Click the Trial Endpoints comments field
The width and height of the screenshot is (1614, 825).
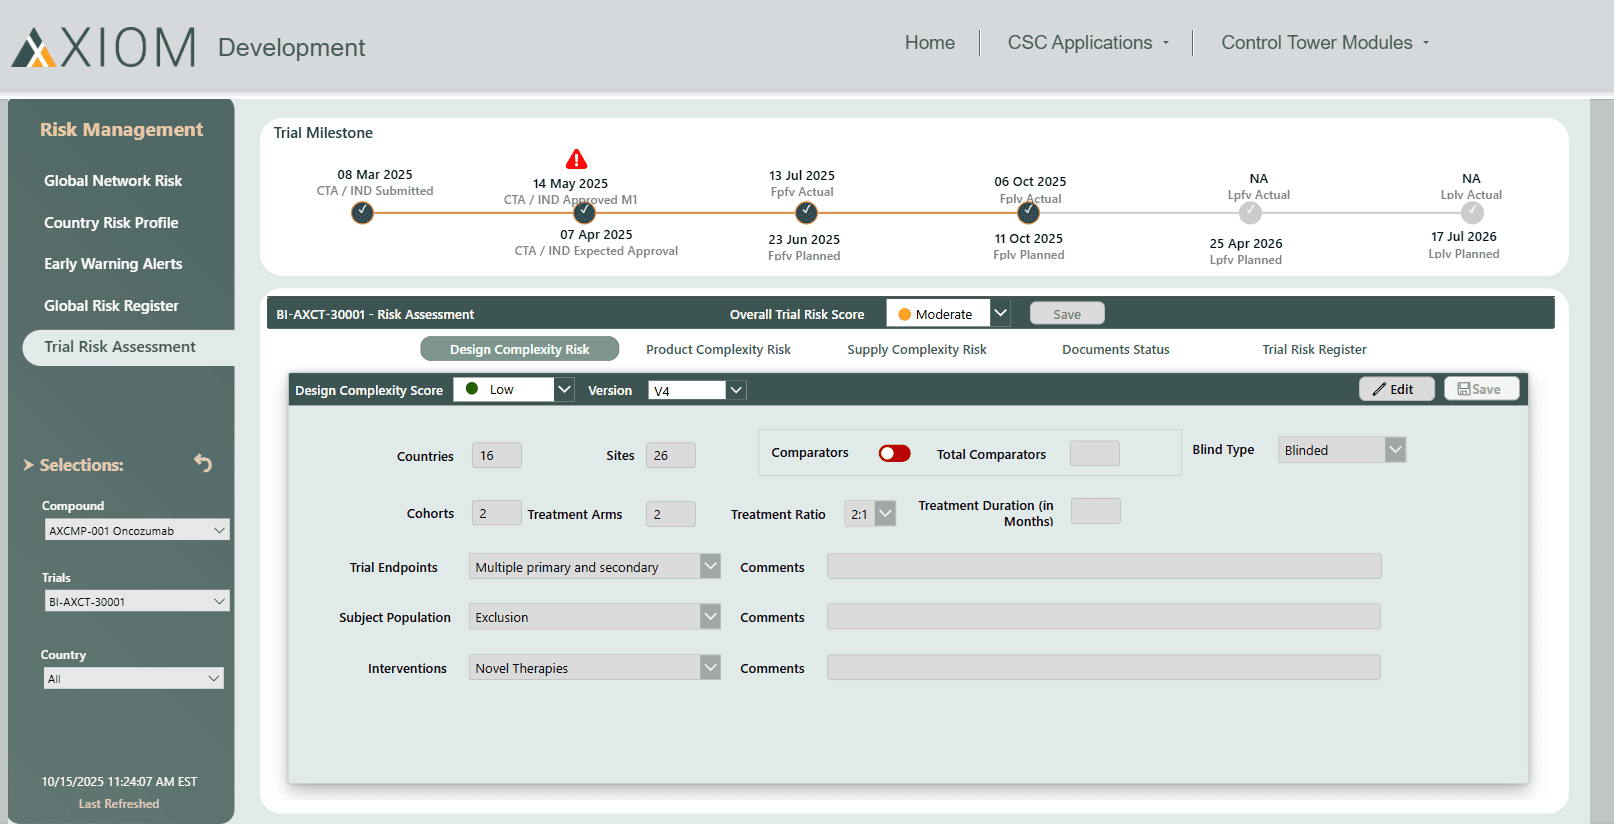(1104, 566)
